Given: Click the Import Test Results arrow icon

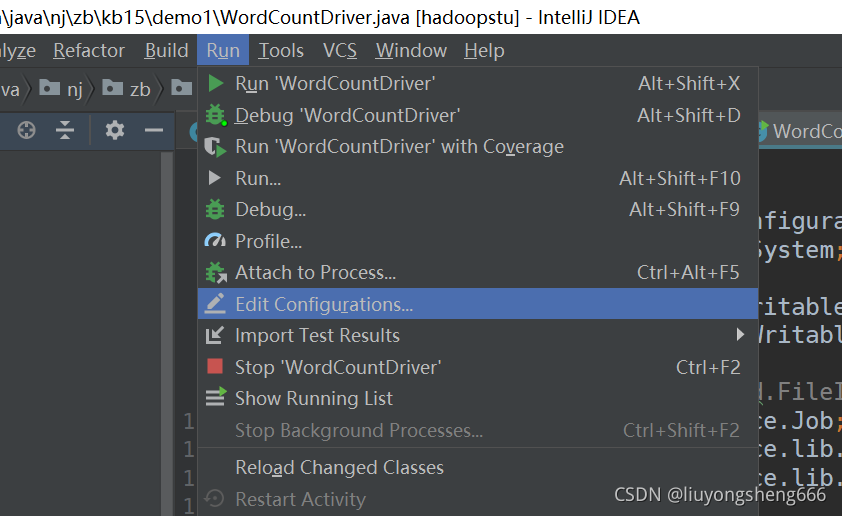Looking at the screenshot, I should [215, 336].
